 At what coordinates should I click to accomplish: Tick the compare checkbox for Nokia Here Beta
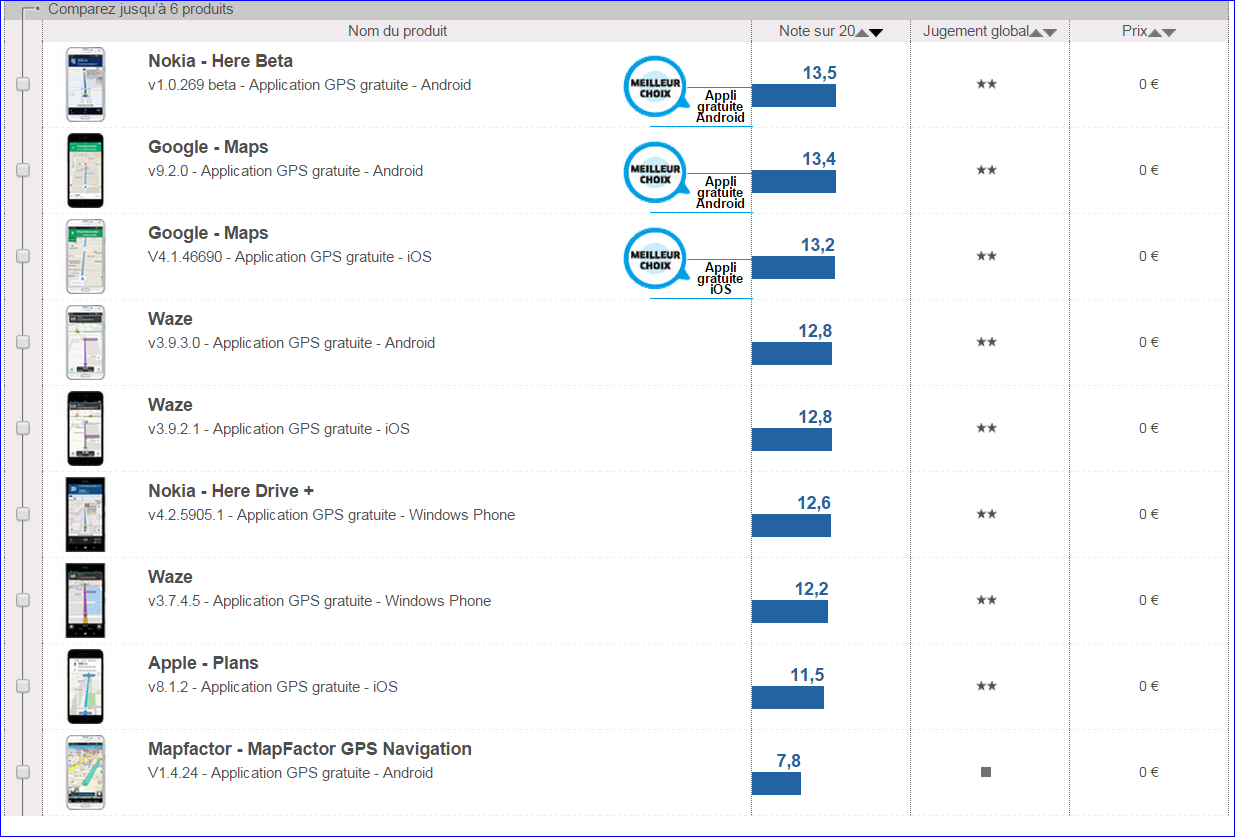coord(23,85)
